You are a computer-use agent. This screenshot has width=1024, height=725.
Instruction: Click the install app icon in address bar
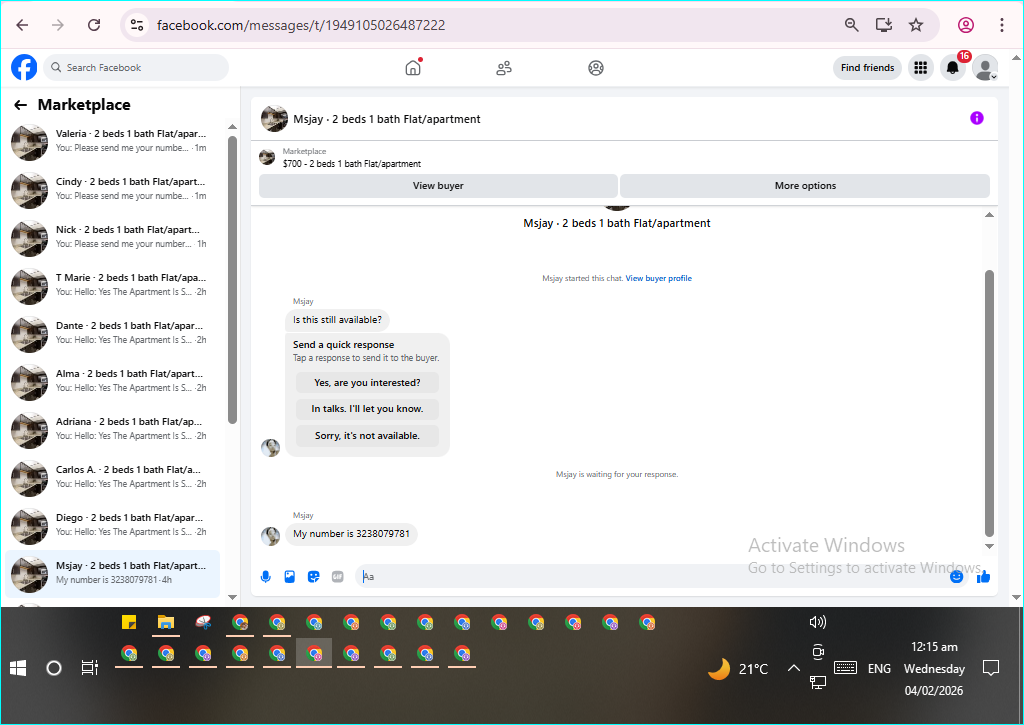pos(884,25)
